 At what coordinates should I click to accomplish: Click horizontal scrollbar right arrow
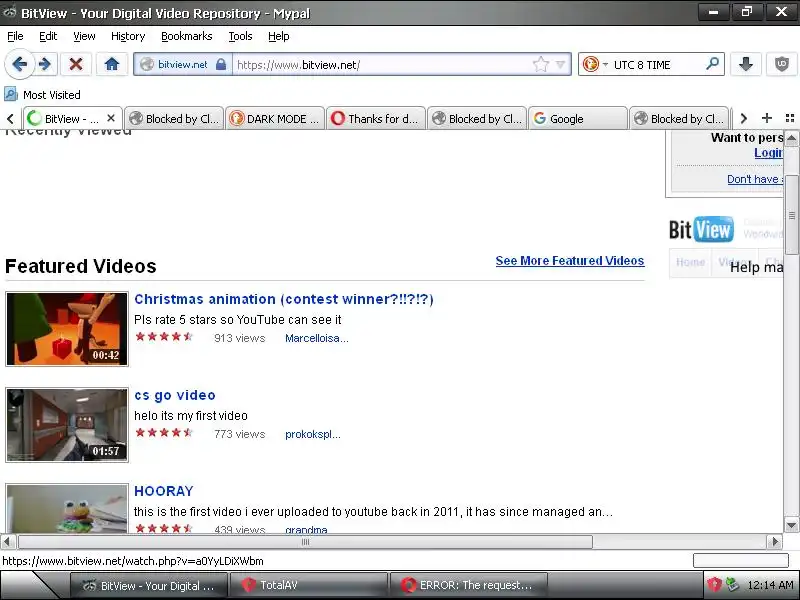click(x=776, y=541)
